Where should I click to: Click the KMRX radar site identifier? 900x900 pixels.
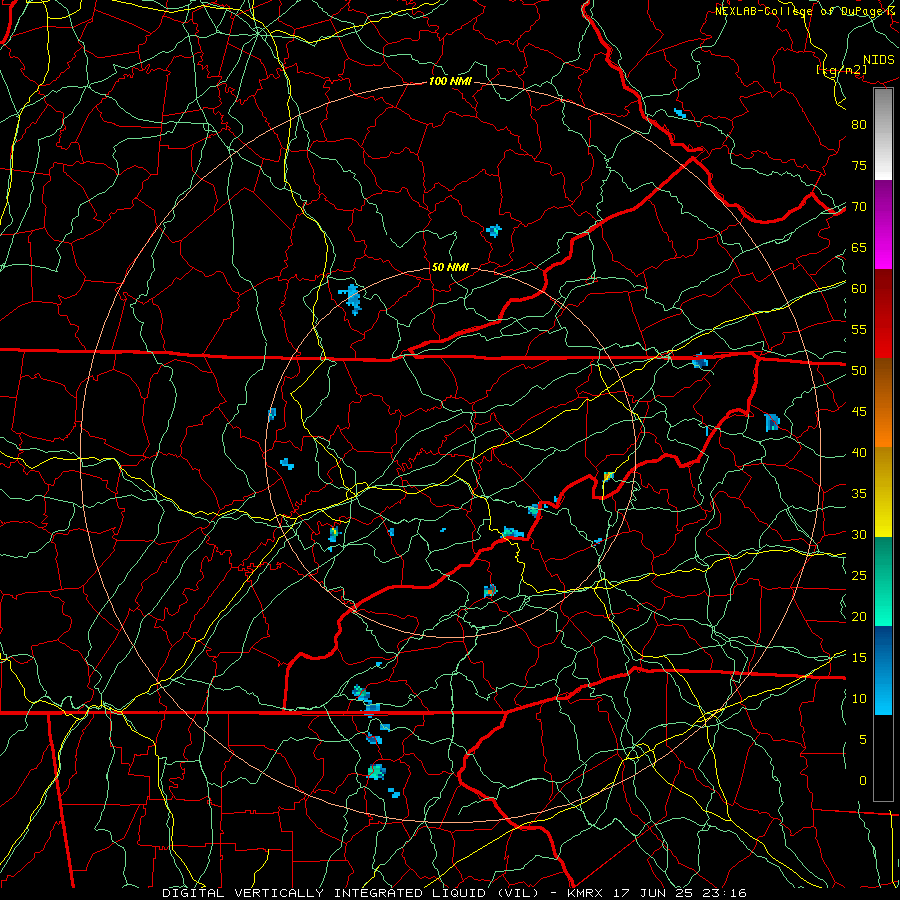tap(585, 893)
